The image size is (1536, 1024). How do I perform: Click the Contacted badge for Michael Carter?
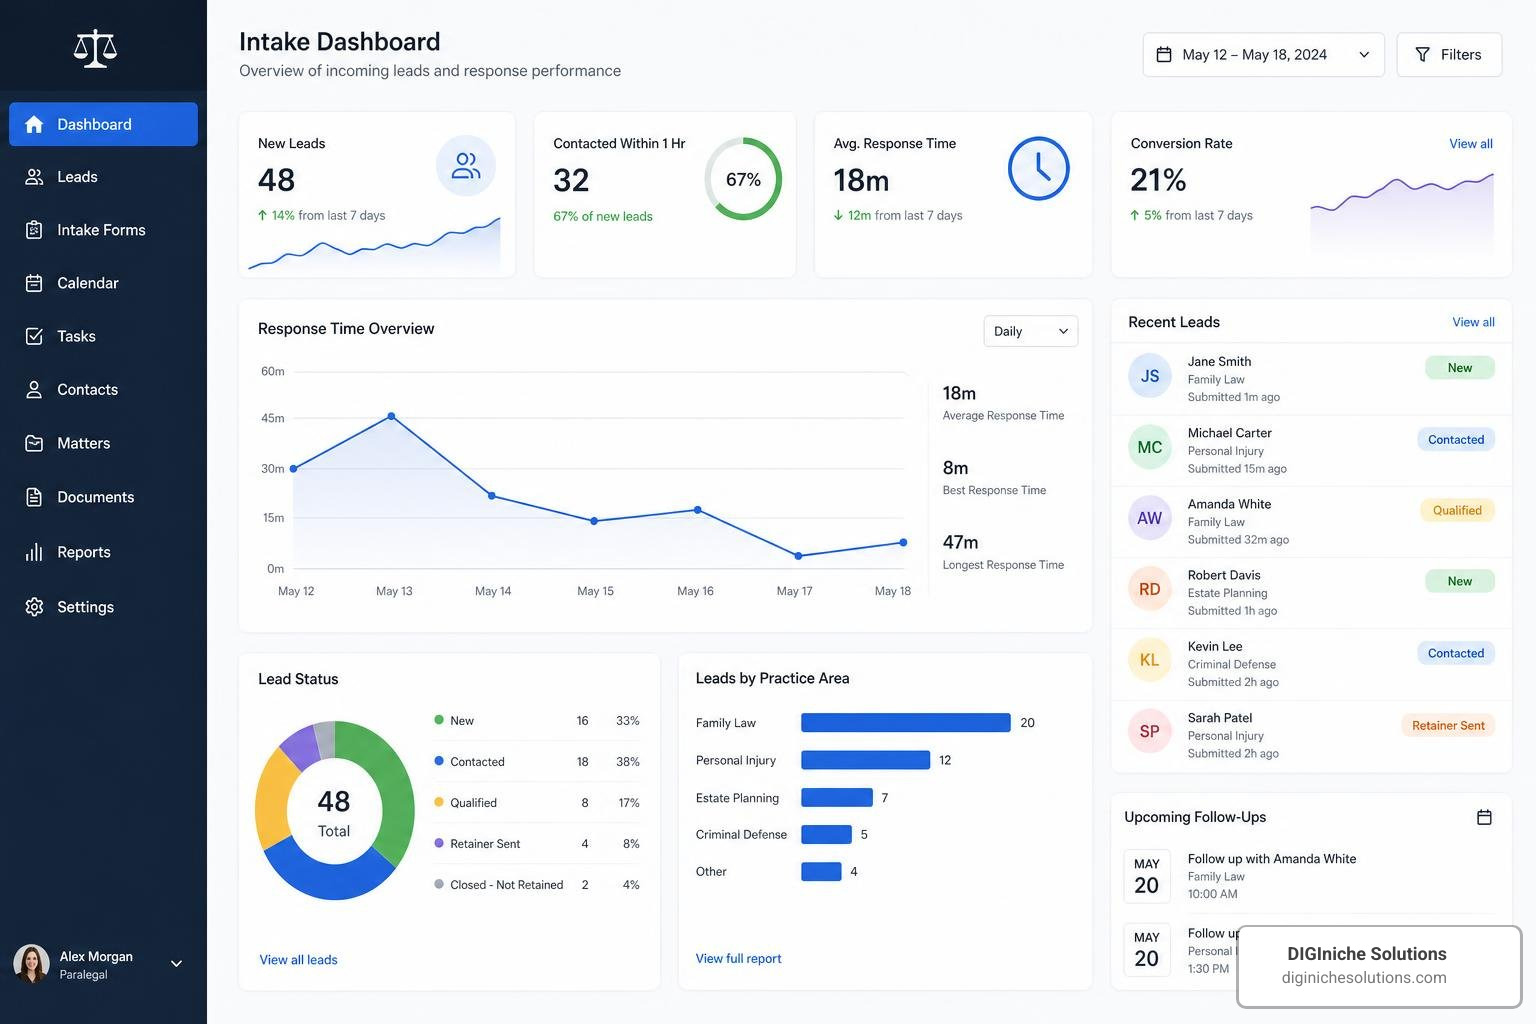1456,439
